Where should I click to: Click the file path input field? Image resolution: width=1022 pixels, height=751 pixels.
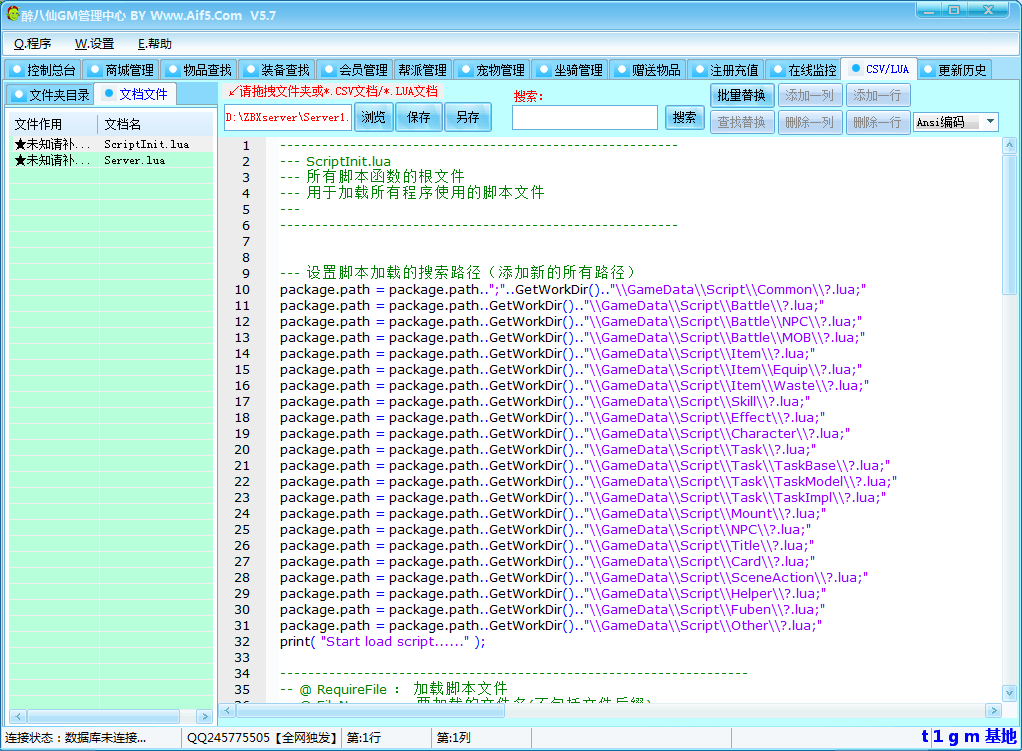coord(288,118)
